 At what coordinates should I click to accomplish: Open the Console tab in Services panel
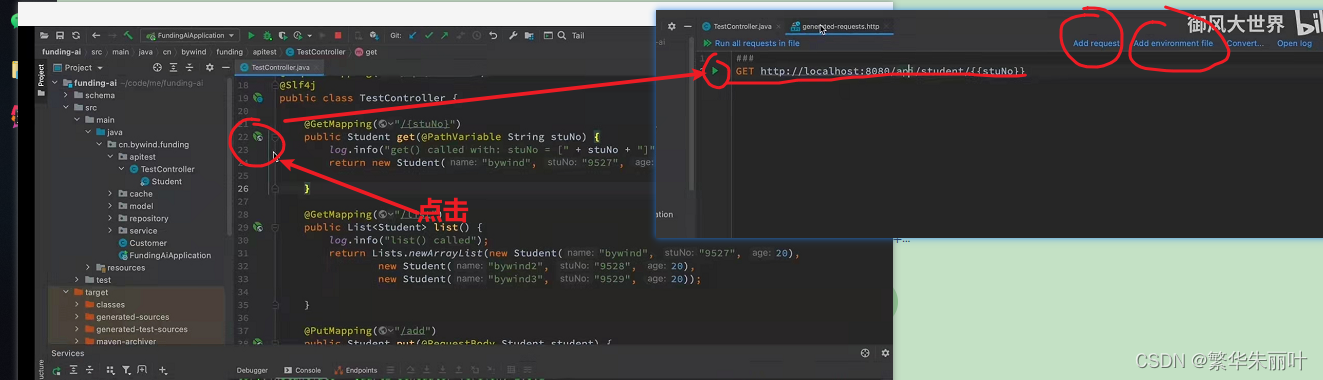[302, 370]
